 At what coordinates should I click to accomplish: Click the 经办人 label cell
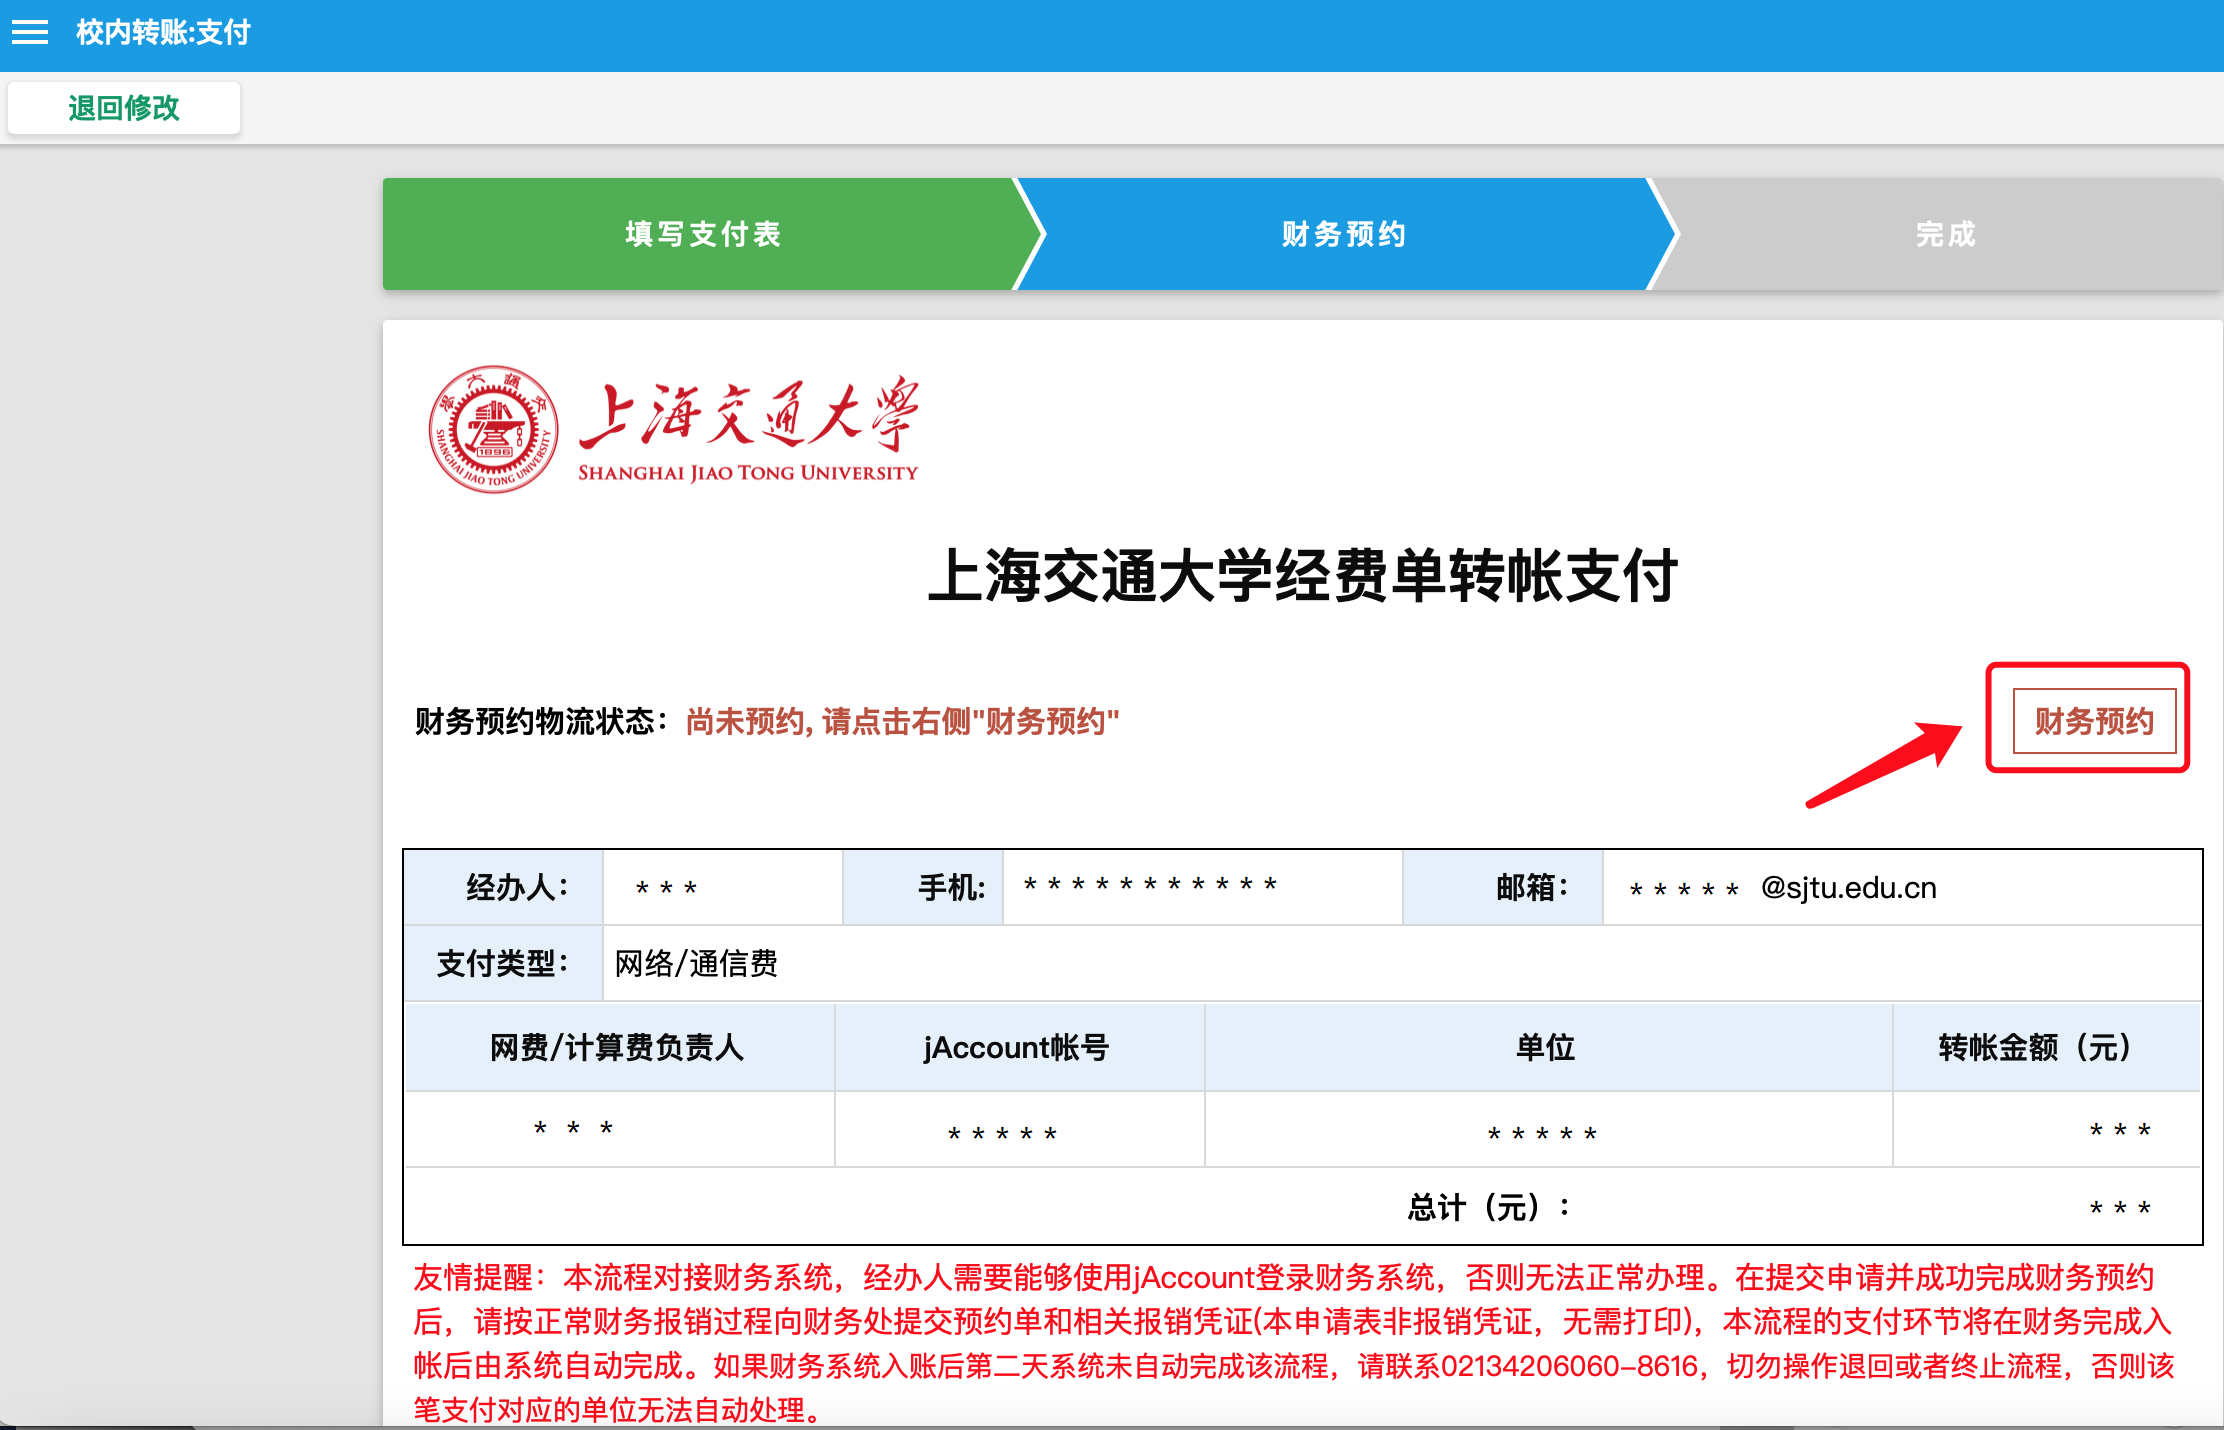coord(504,888)
